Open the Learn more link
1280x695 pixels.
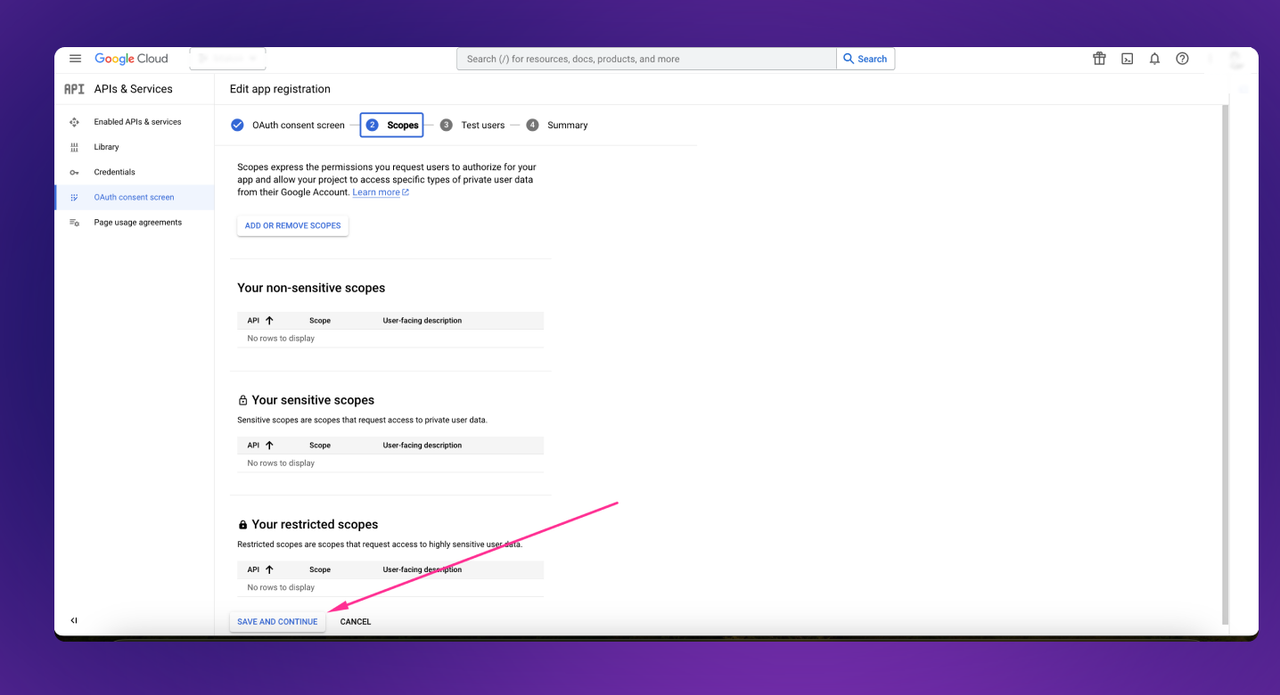380,192
